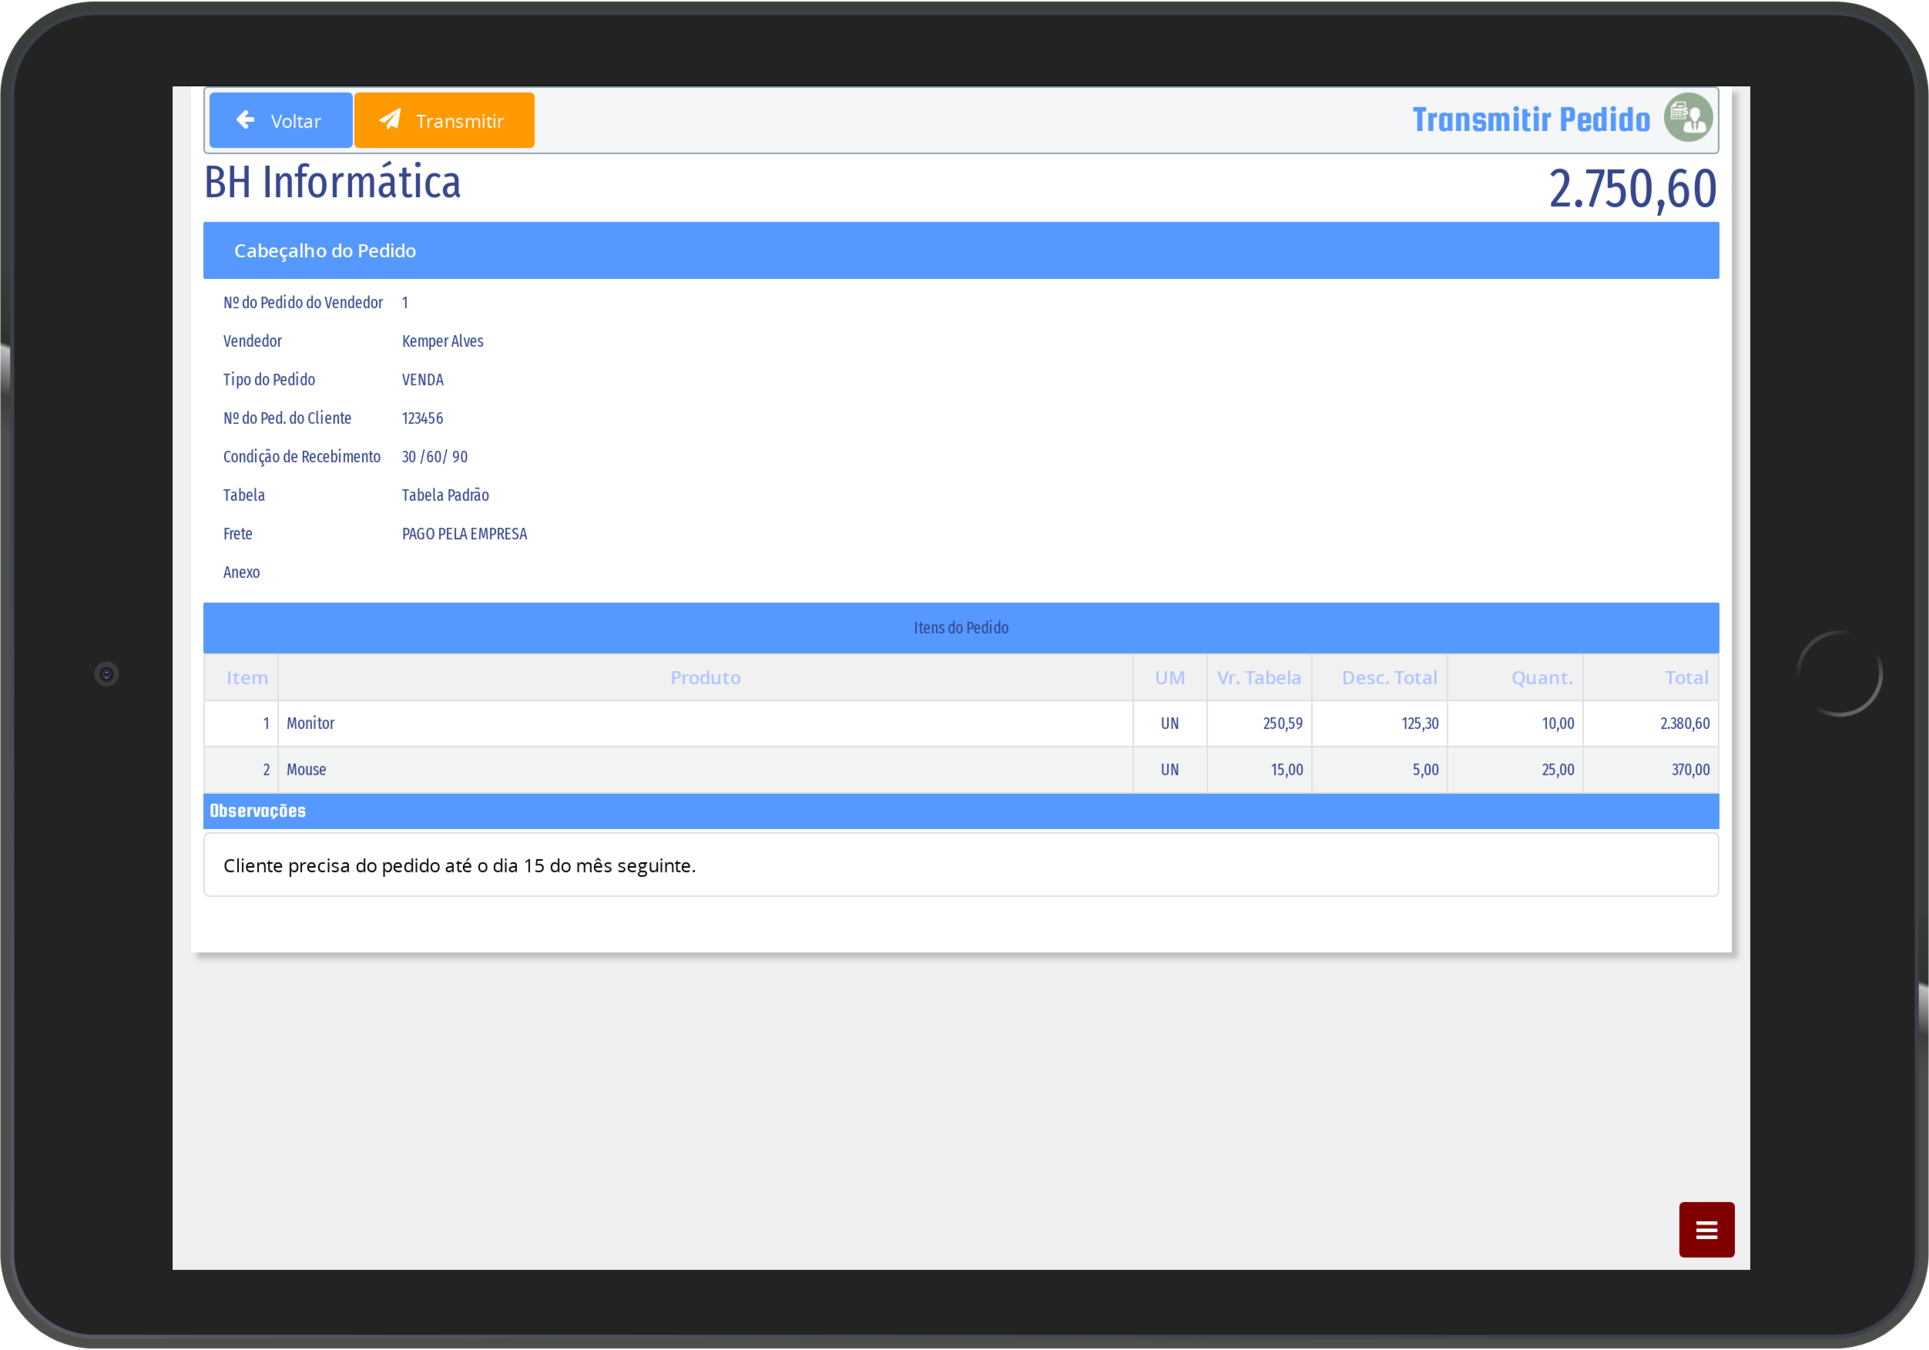Click the Produto column header
Image resolution: width=1929 pixels, height=1350 pixels.
pyautogui.click(x=705, y=677)
